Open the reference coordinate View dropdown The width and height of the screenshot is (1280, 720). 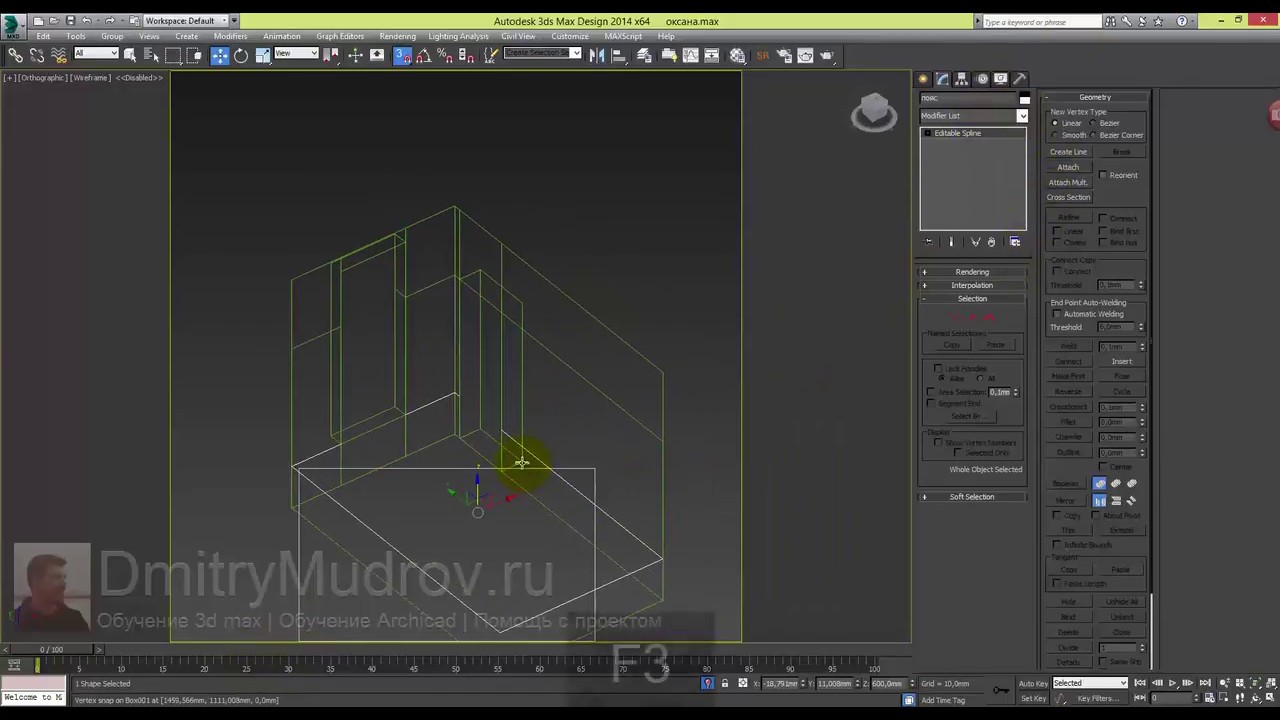(x=296, y=54)
